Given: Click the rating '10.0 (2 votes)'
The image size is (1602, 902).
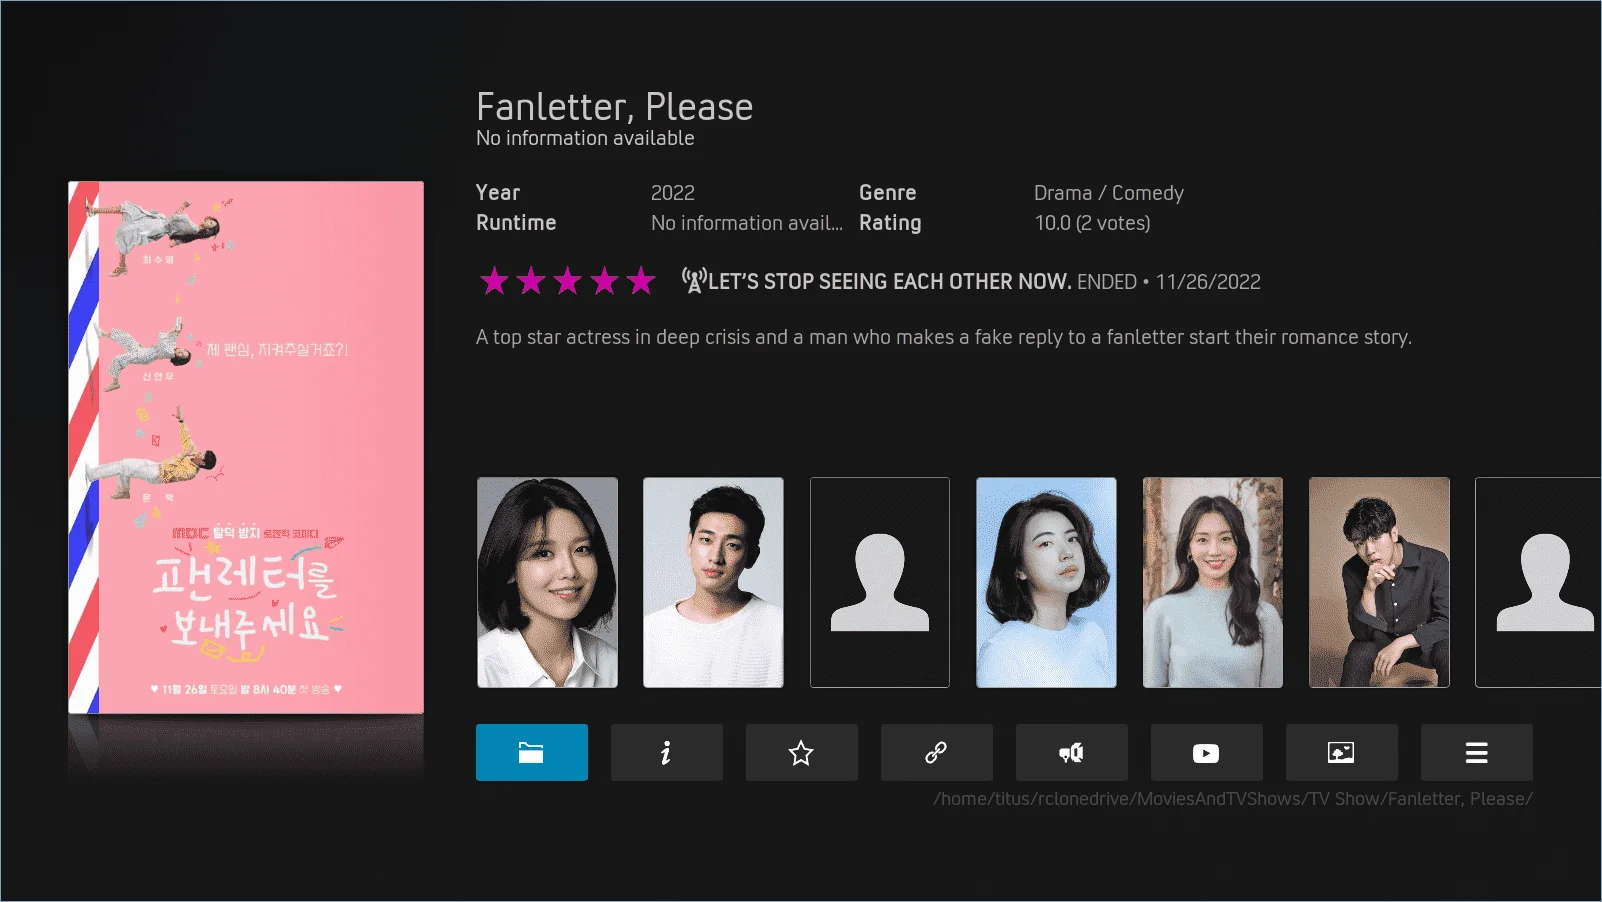Looking at the screenshot, I should (x=1093, y=223).
